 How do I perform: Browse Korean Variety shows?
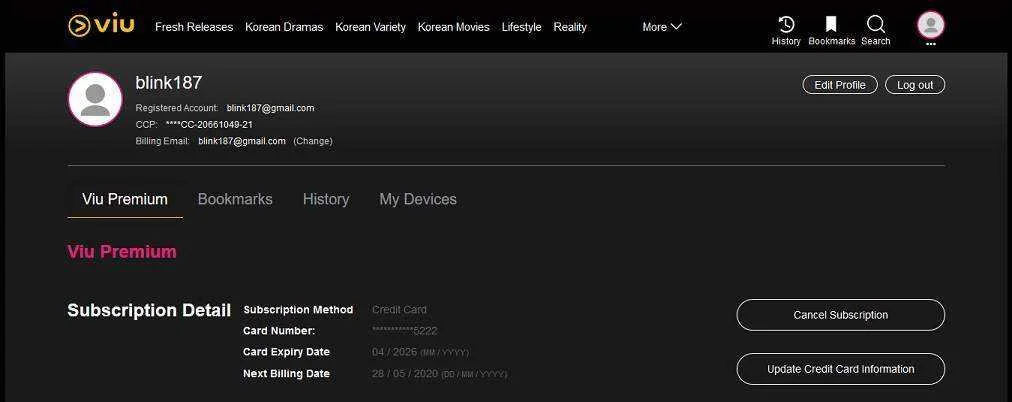(370, 27)
